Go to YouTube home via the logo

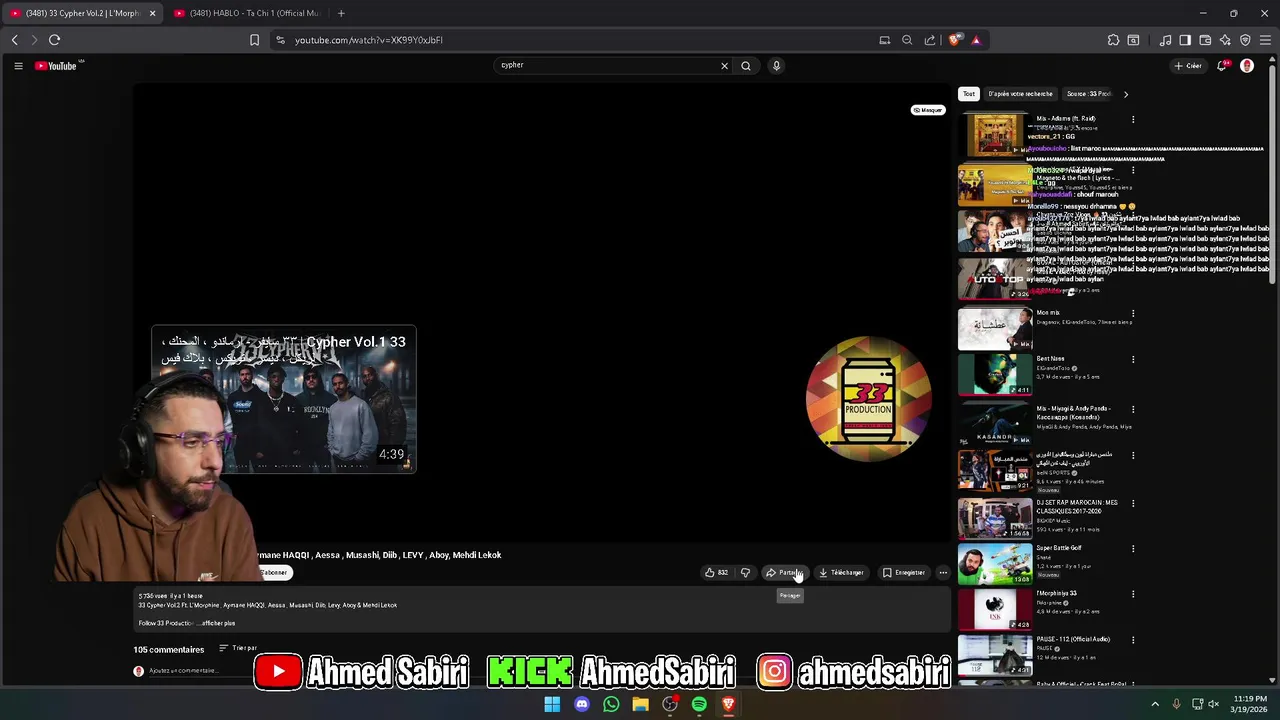click(x=56, y=66)
